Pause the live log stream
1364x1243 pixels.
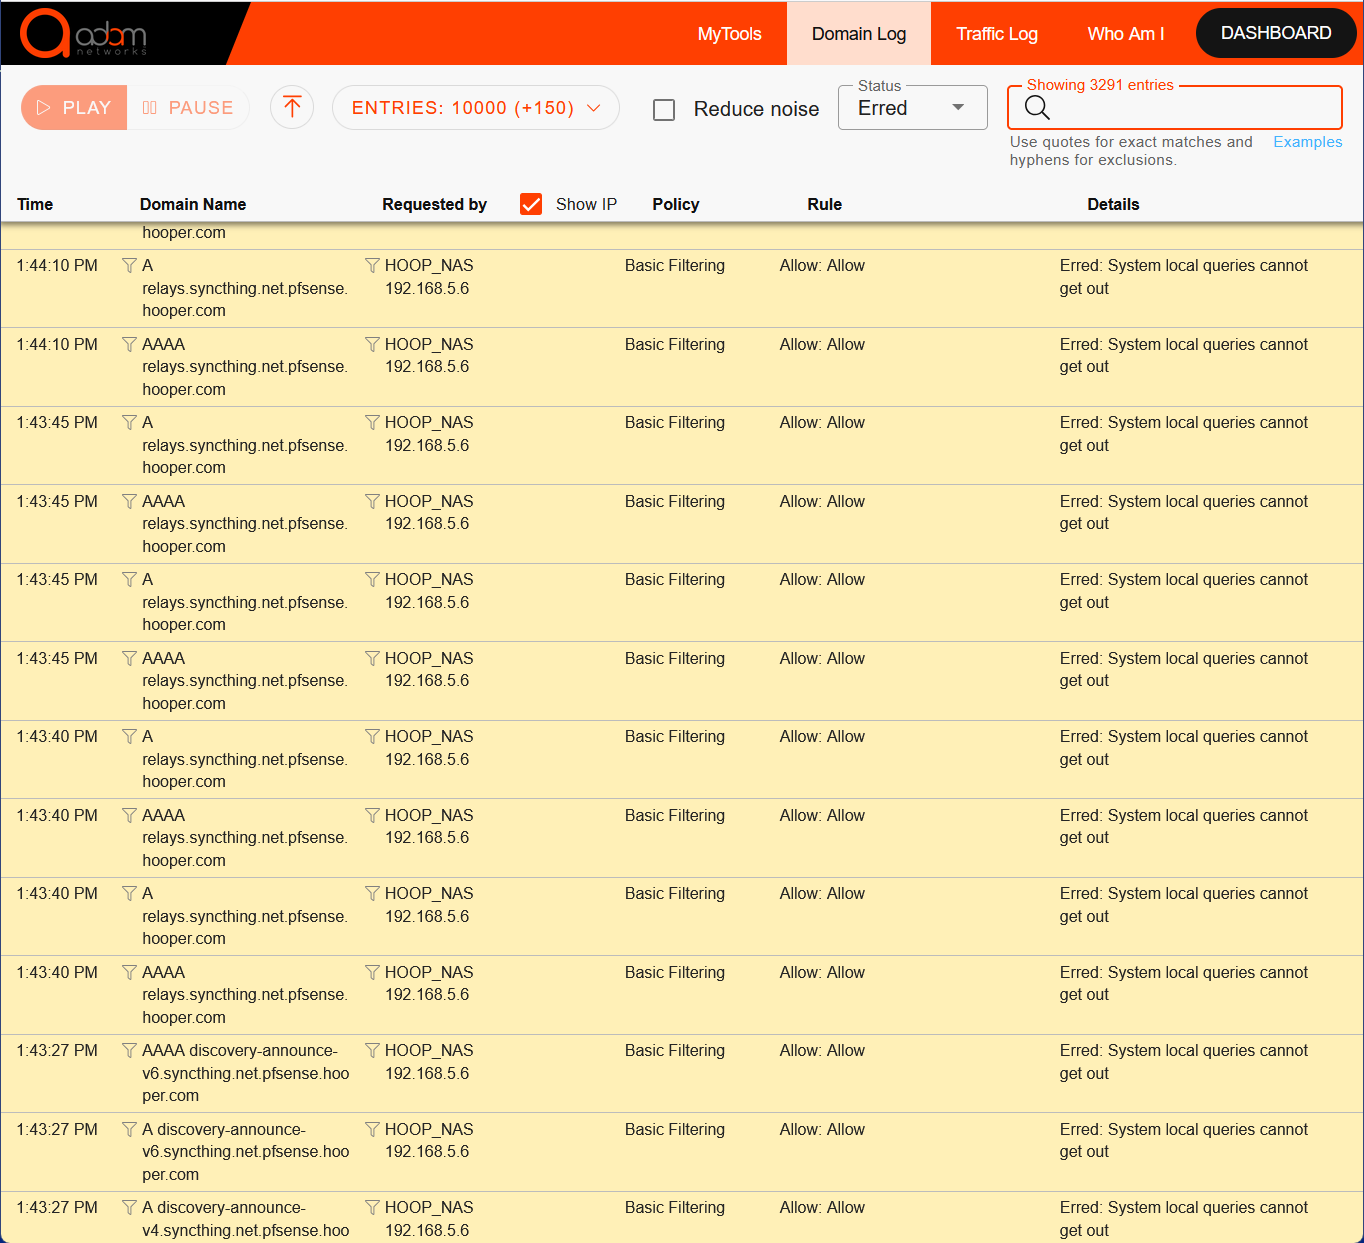tap(188, 108)
